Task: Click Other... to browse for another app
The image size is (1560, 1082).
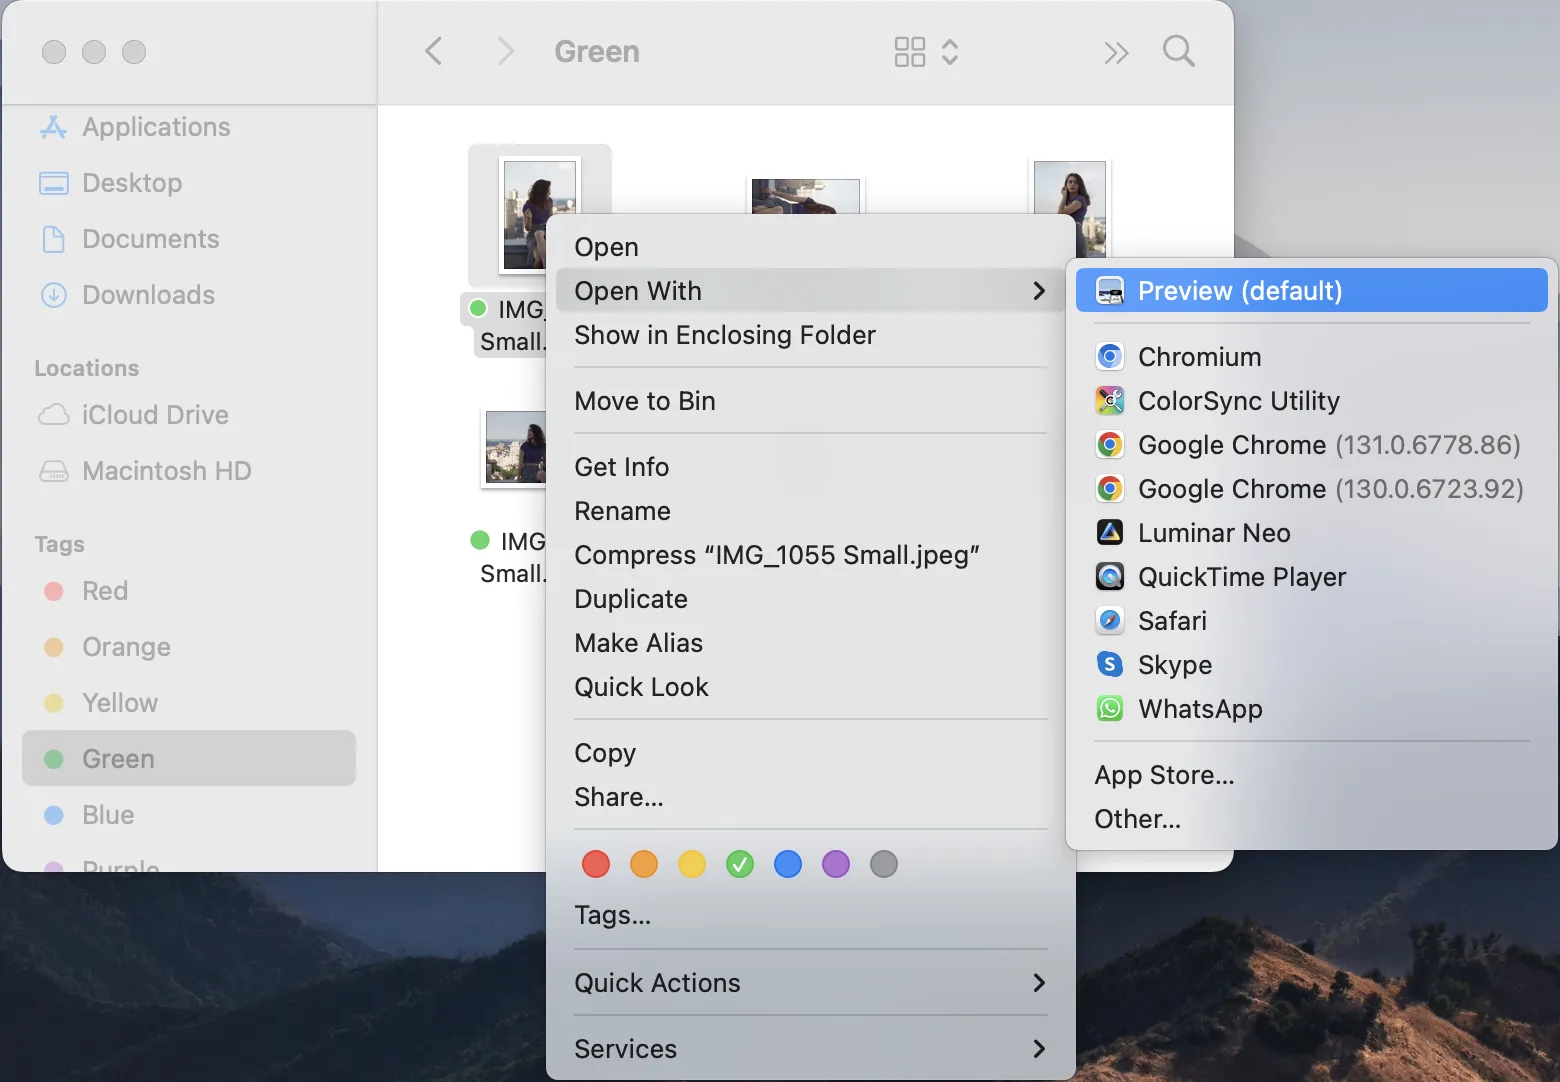Action: click(1137, 818)
